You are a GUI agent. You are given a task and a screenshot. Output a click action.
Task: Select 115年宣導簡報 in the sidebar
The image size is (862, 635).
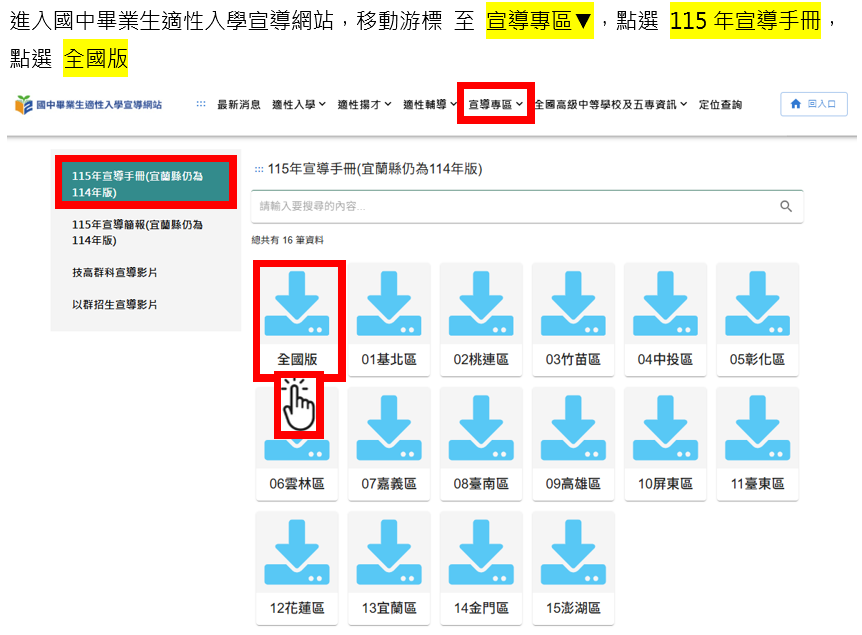[x=137, y=232]
